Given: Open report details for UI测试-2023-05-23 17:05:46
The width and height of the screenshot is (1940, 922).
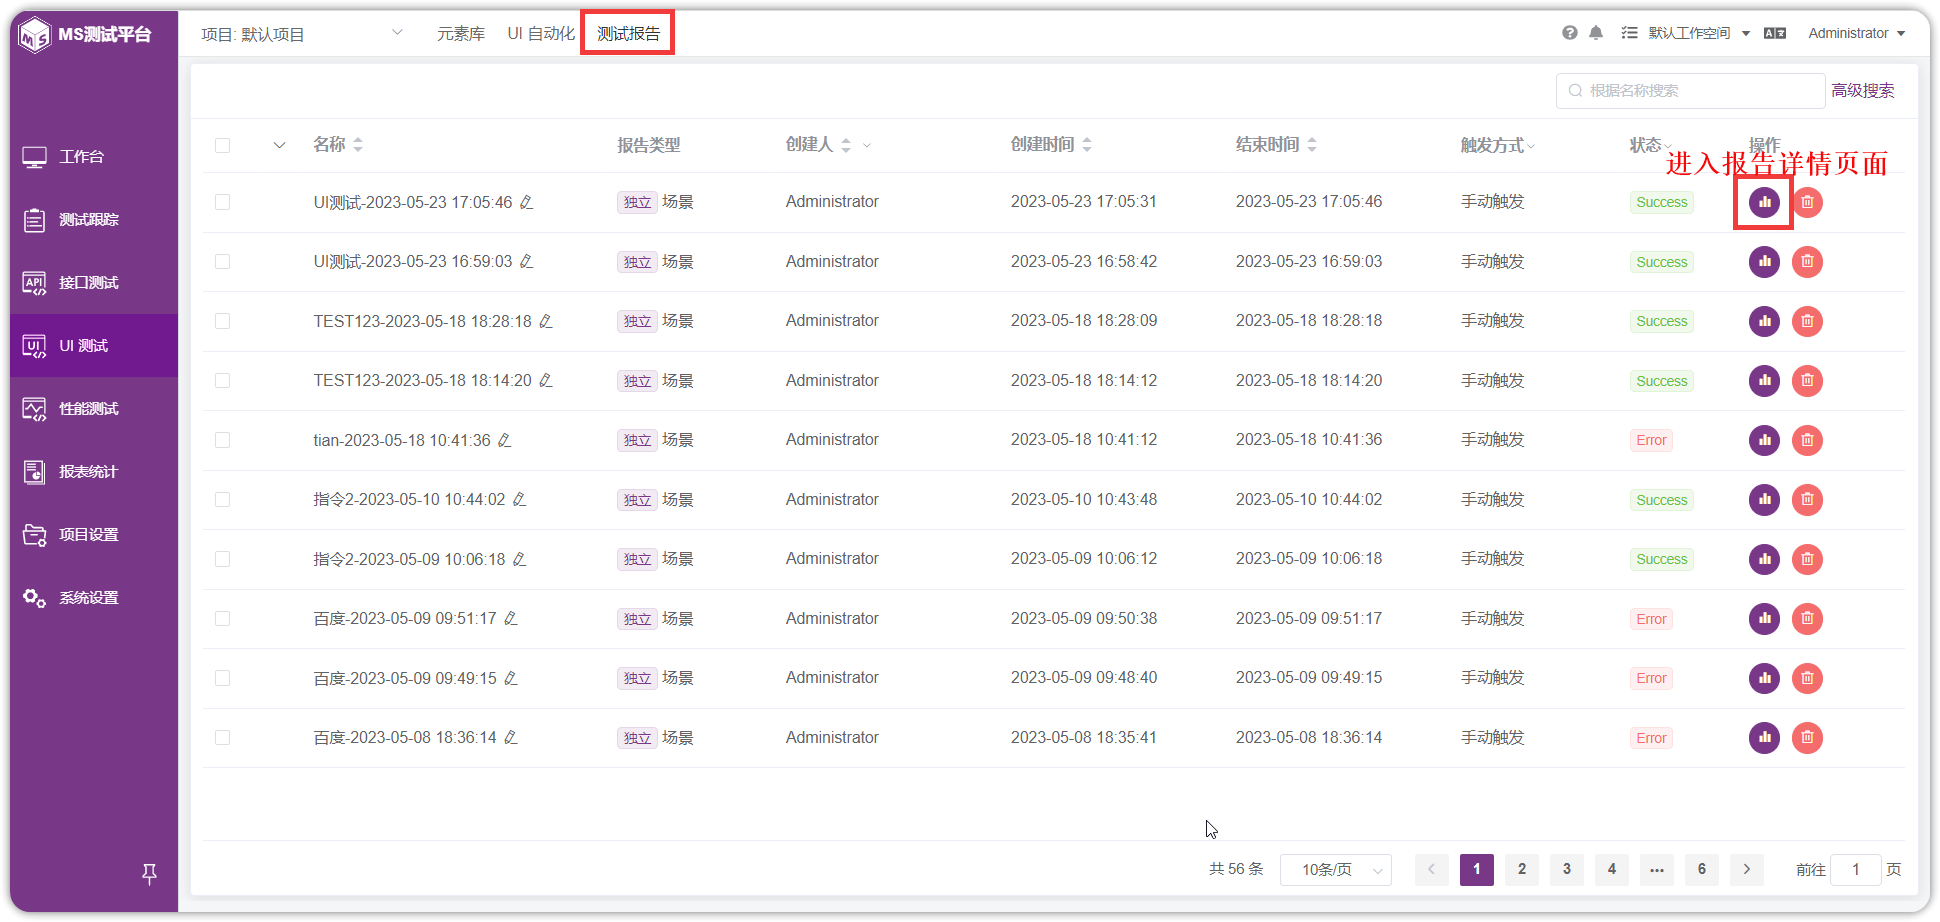Looking at the screenshot, I should 1763,202.
